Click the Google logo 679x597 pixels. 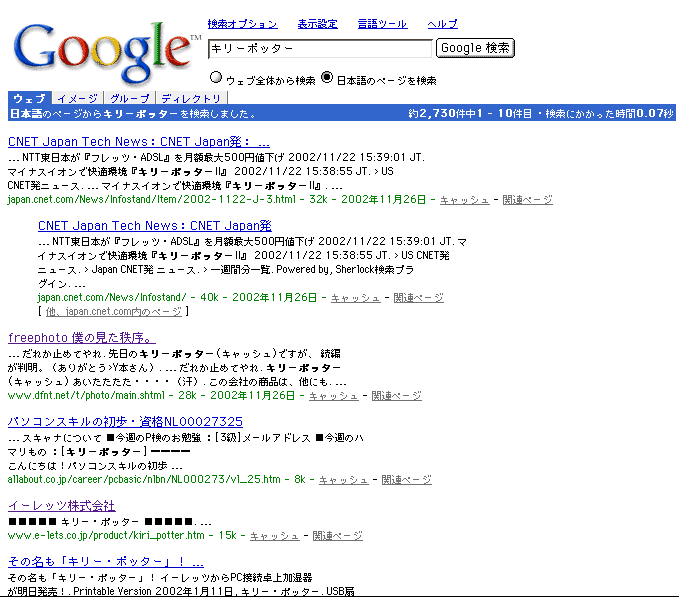point(105,50)
